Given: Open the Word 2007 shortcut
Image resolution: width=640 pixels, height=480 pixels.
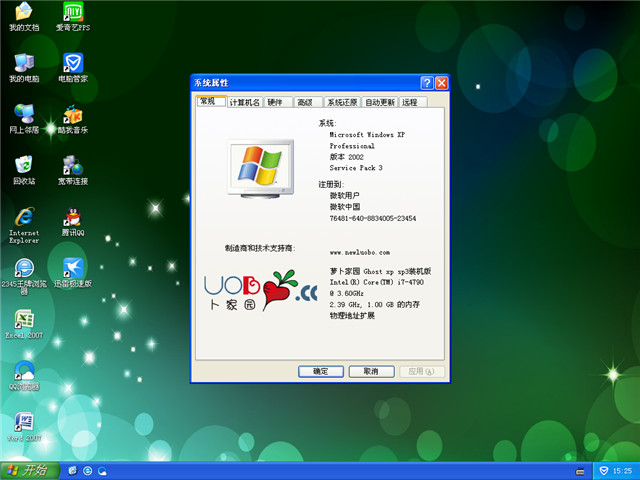Looking at the screenshot, I should [24, 427].
